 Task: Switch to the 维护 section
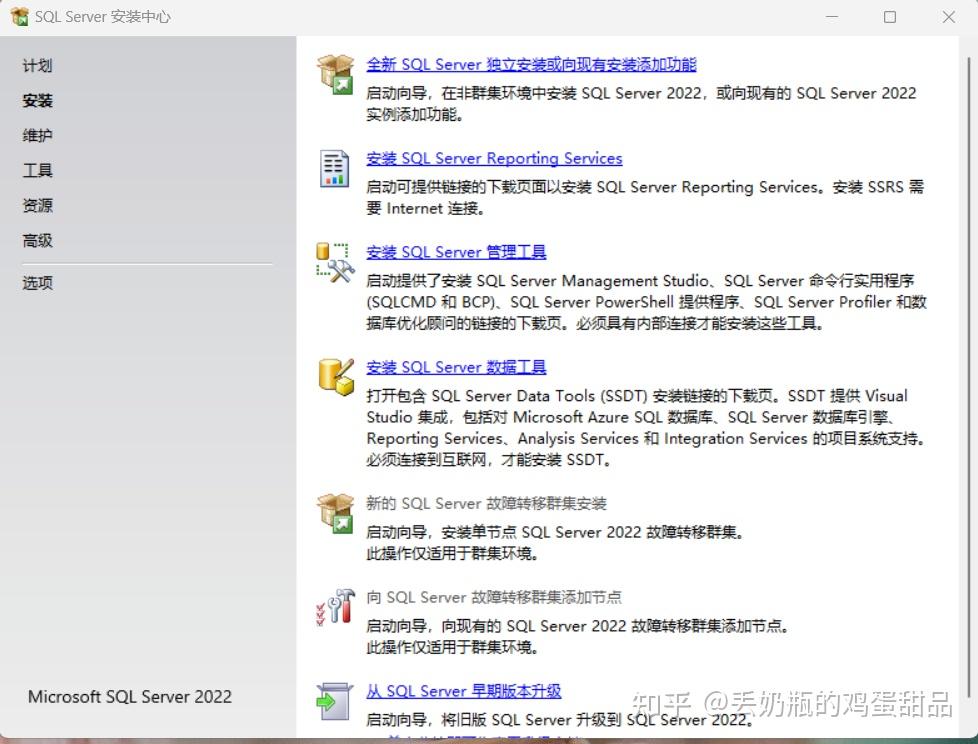37,135
